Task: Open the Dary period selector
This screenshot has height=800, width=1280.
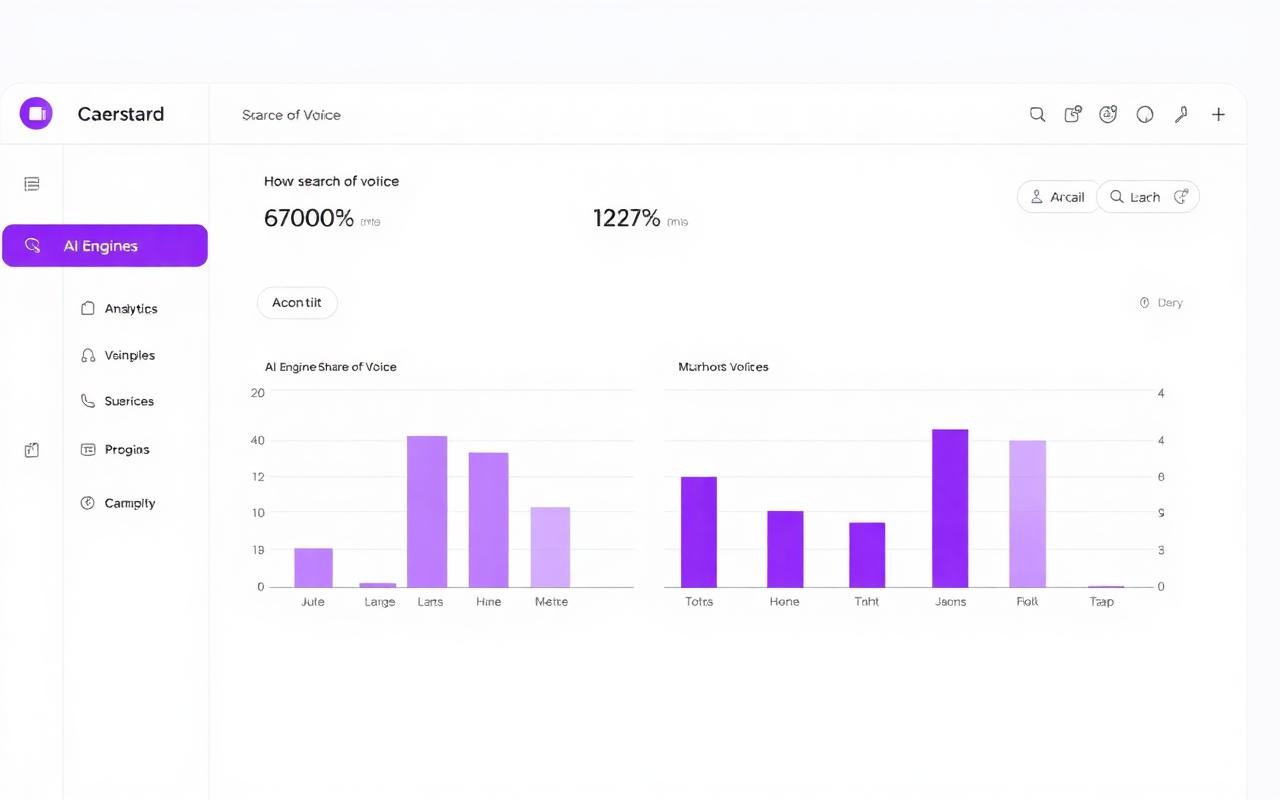Action: [1161, 303]
